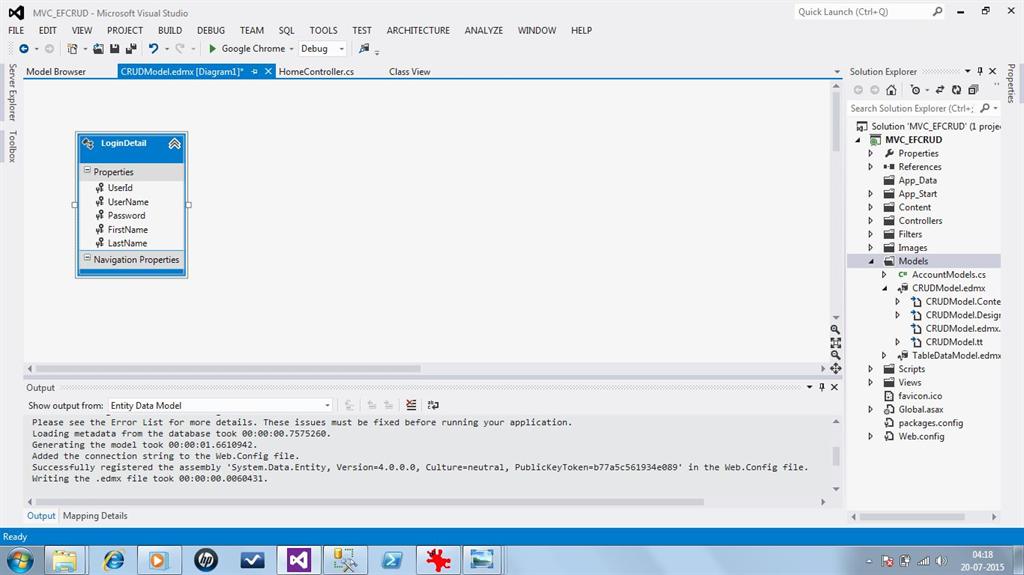Open the Google Chrome browser target dropdown
1024x575 pixels.
coord(291,49)
